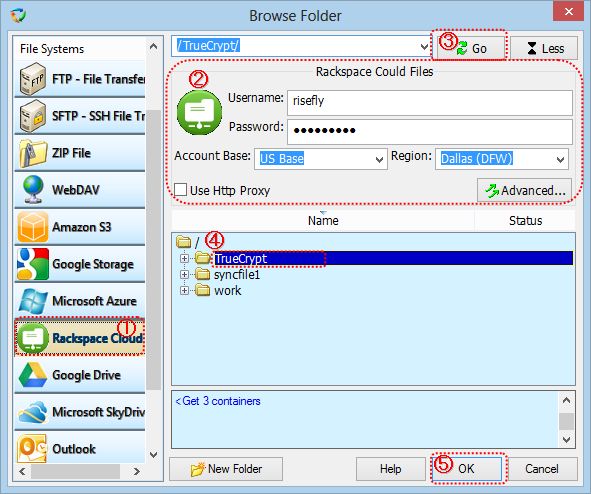
Task: Expand the syncfile1 tree node
Action: pyautogui.click(x=184, y=275)
